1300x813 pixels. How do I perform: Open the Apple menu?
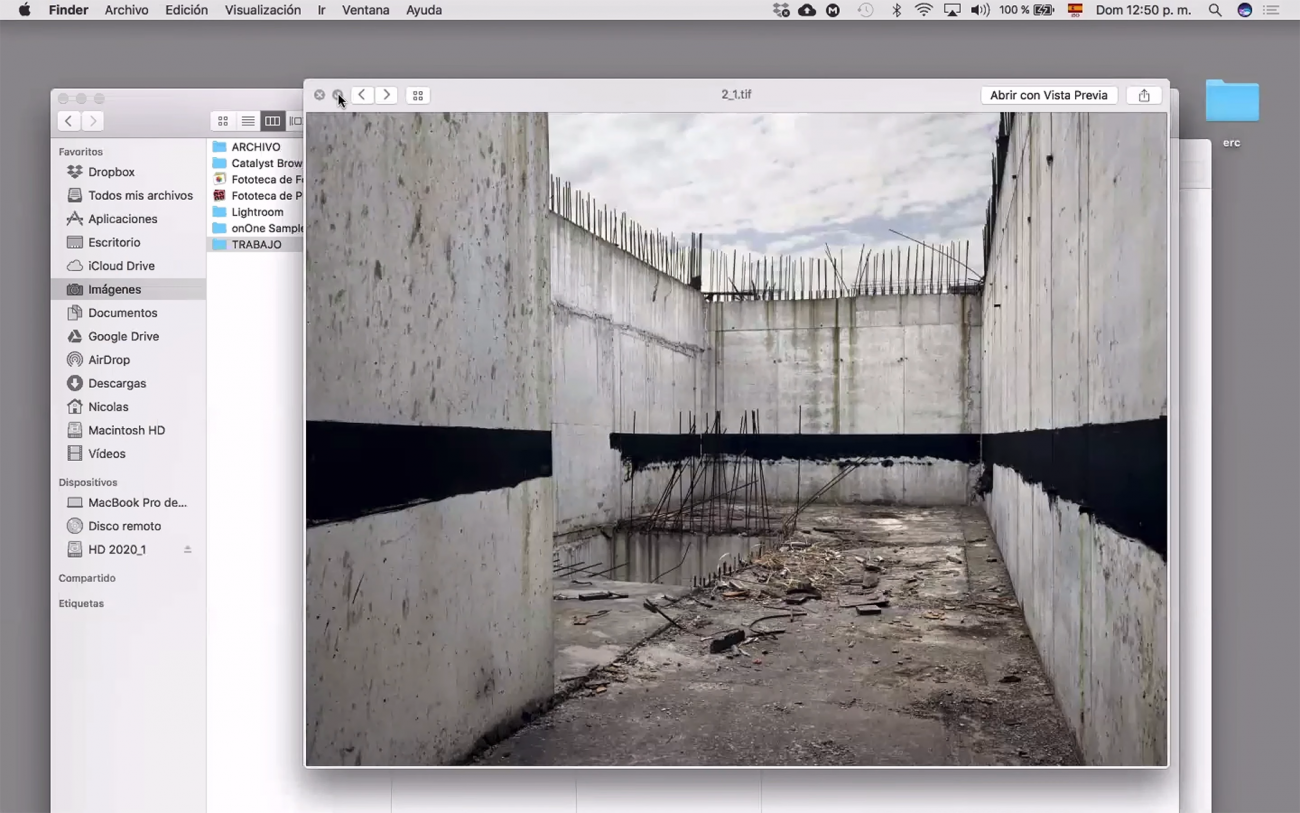24,10
